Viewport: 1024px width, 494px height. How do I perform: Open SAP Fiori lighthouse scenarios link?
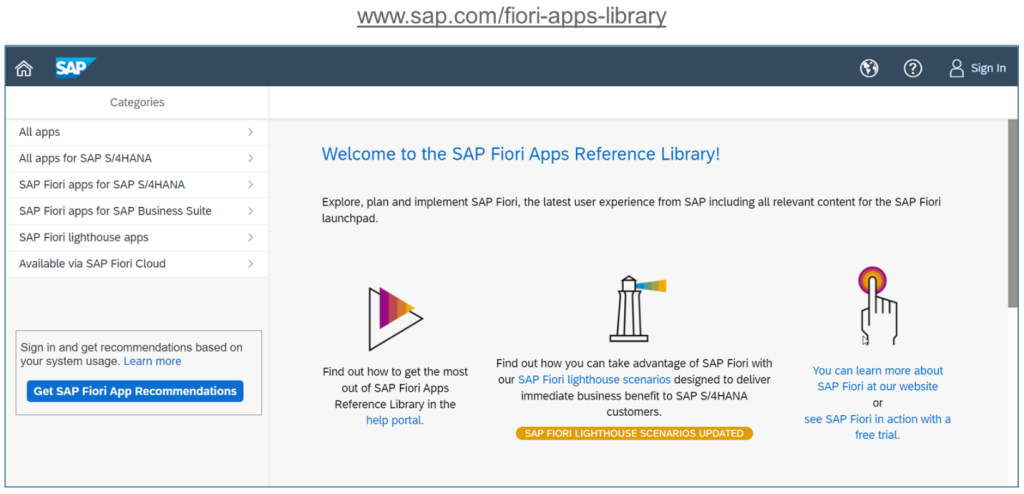[x=594, y=380]
